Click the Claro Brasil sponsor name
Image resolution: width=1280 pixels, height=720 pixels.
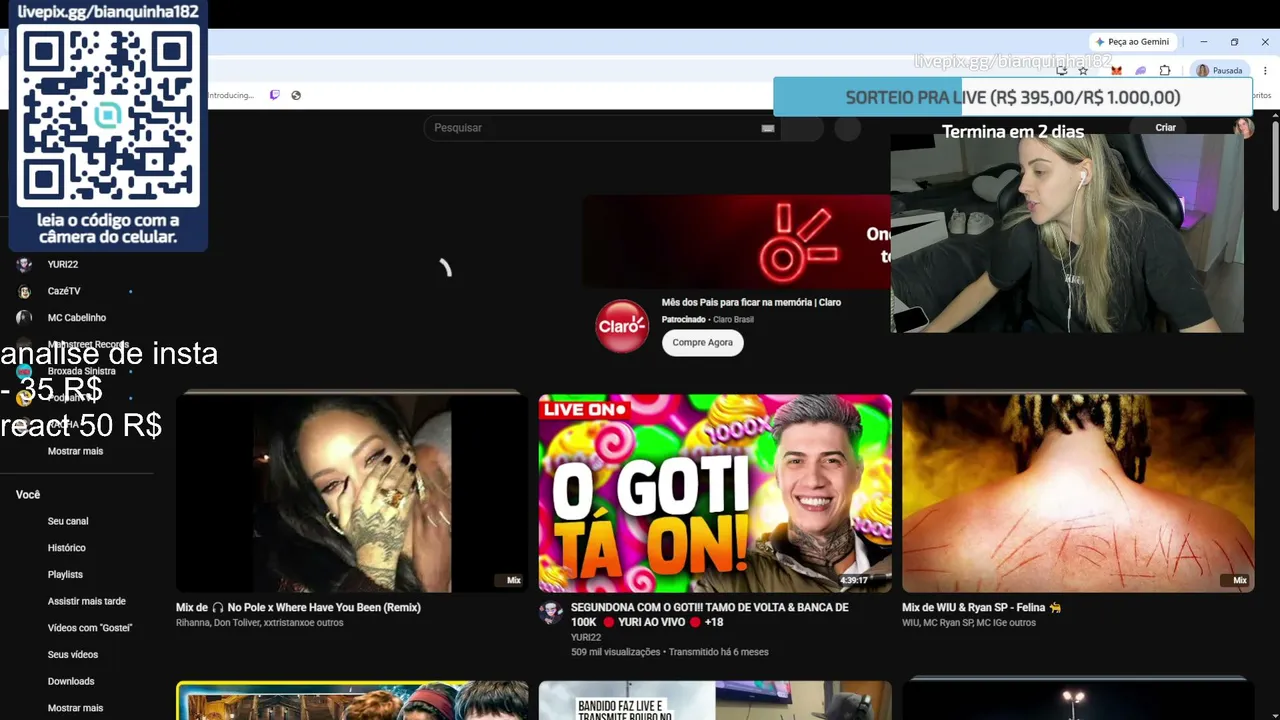tap(733, 320)
